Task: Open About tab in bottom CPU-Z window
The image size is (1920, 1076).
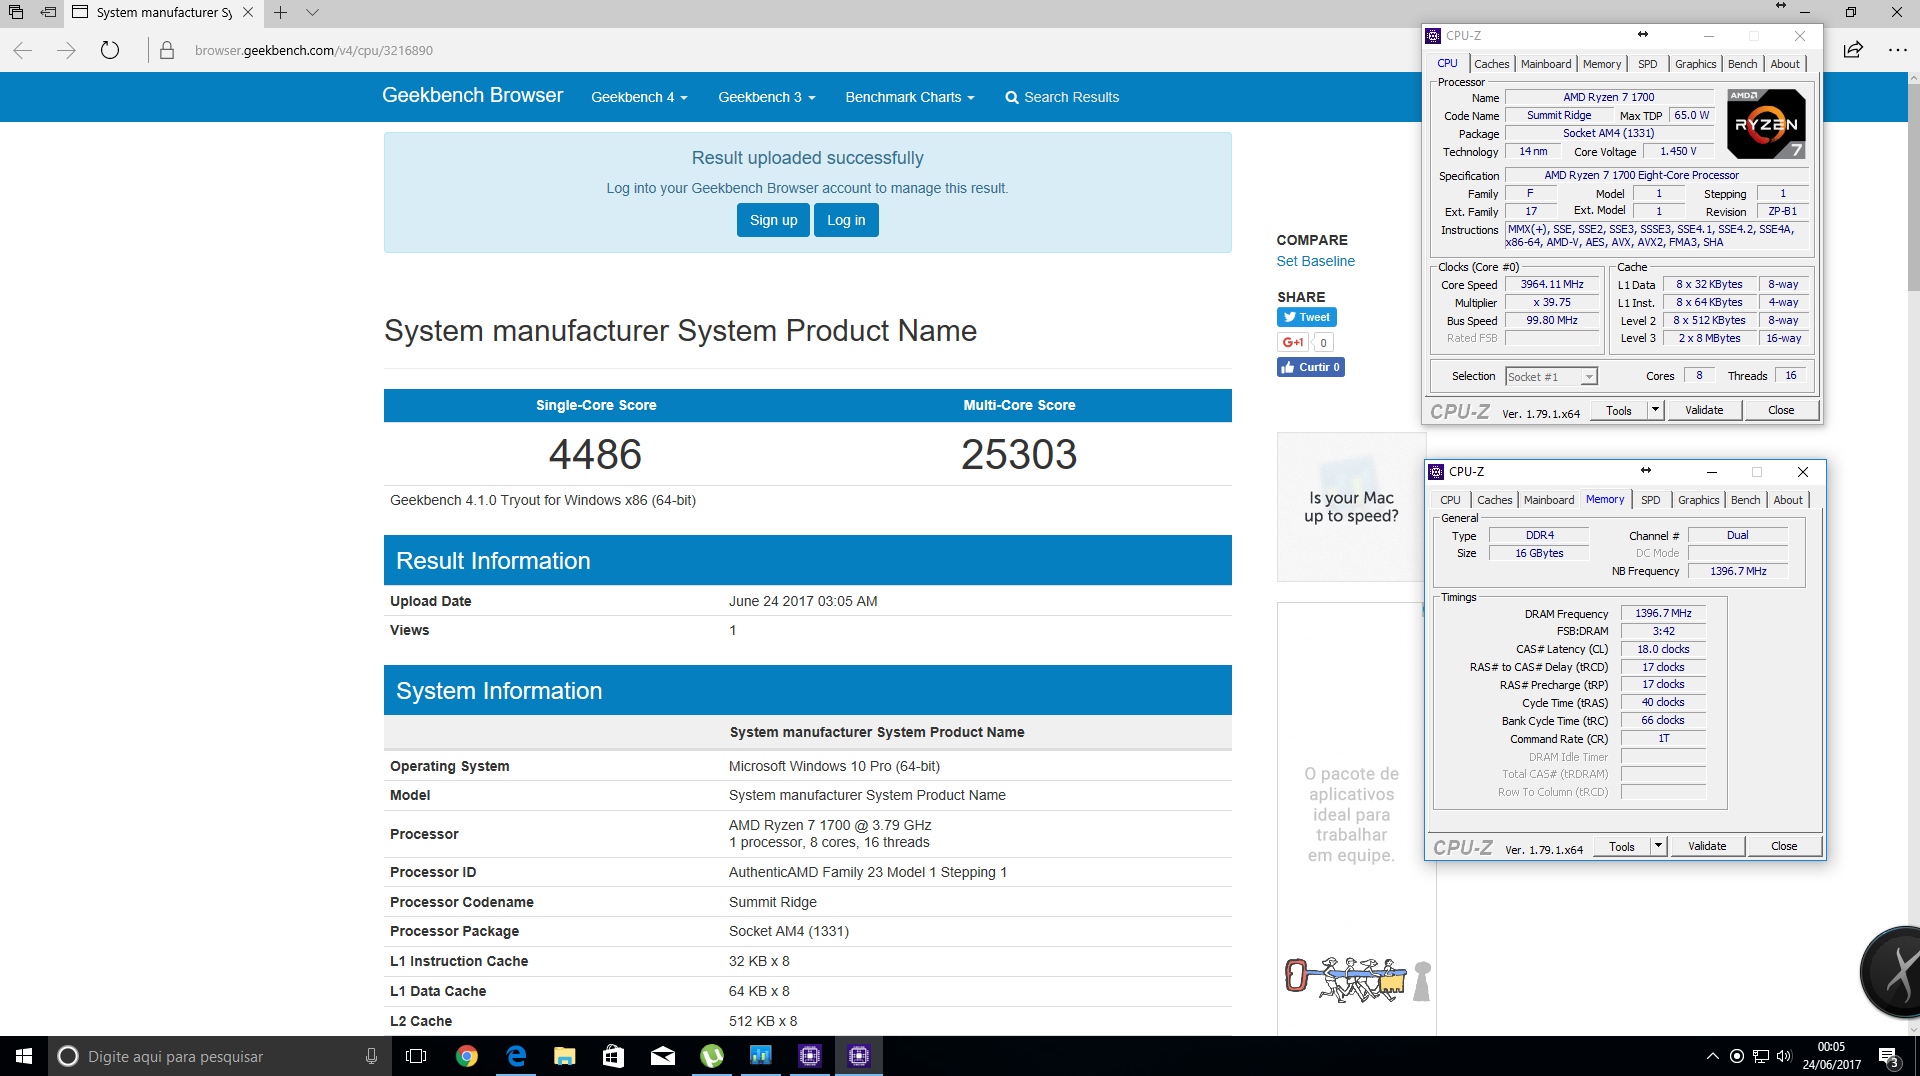Action: [x=1788, y=500]
